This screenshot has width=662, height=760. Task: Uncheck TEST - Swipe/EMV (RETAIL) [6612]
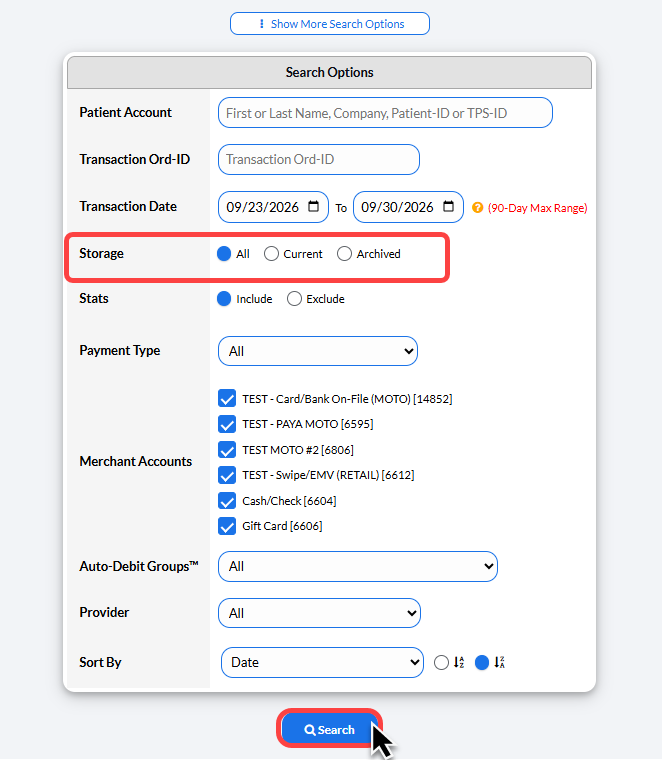227,475
